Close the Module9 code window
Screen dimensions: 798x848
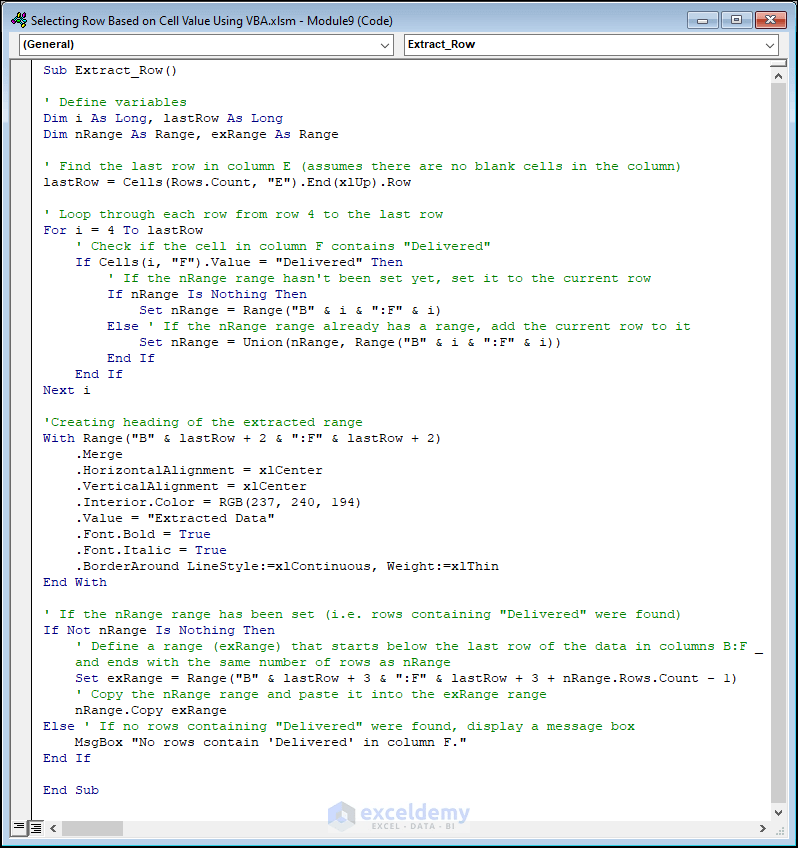[x=770, y=21]
